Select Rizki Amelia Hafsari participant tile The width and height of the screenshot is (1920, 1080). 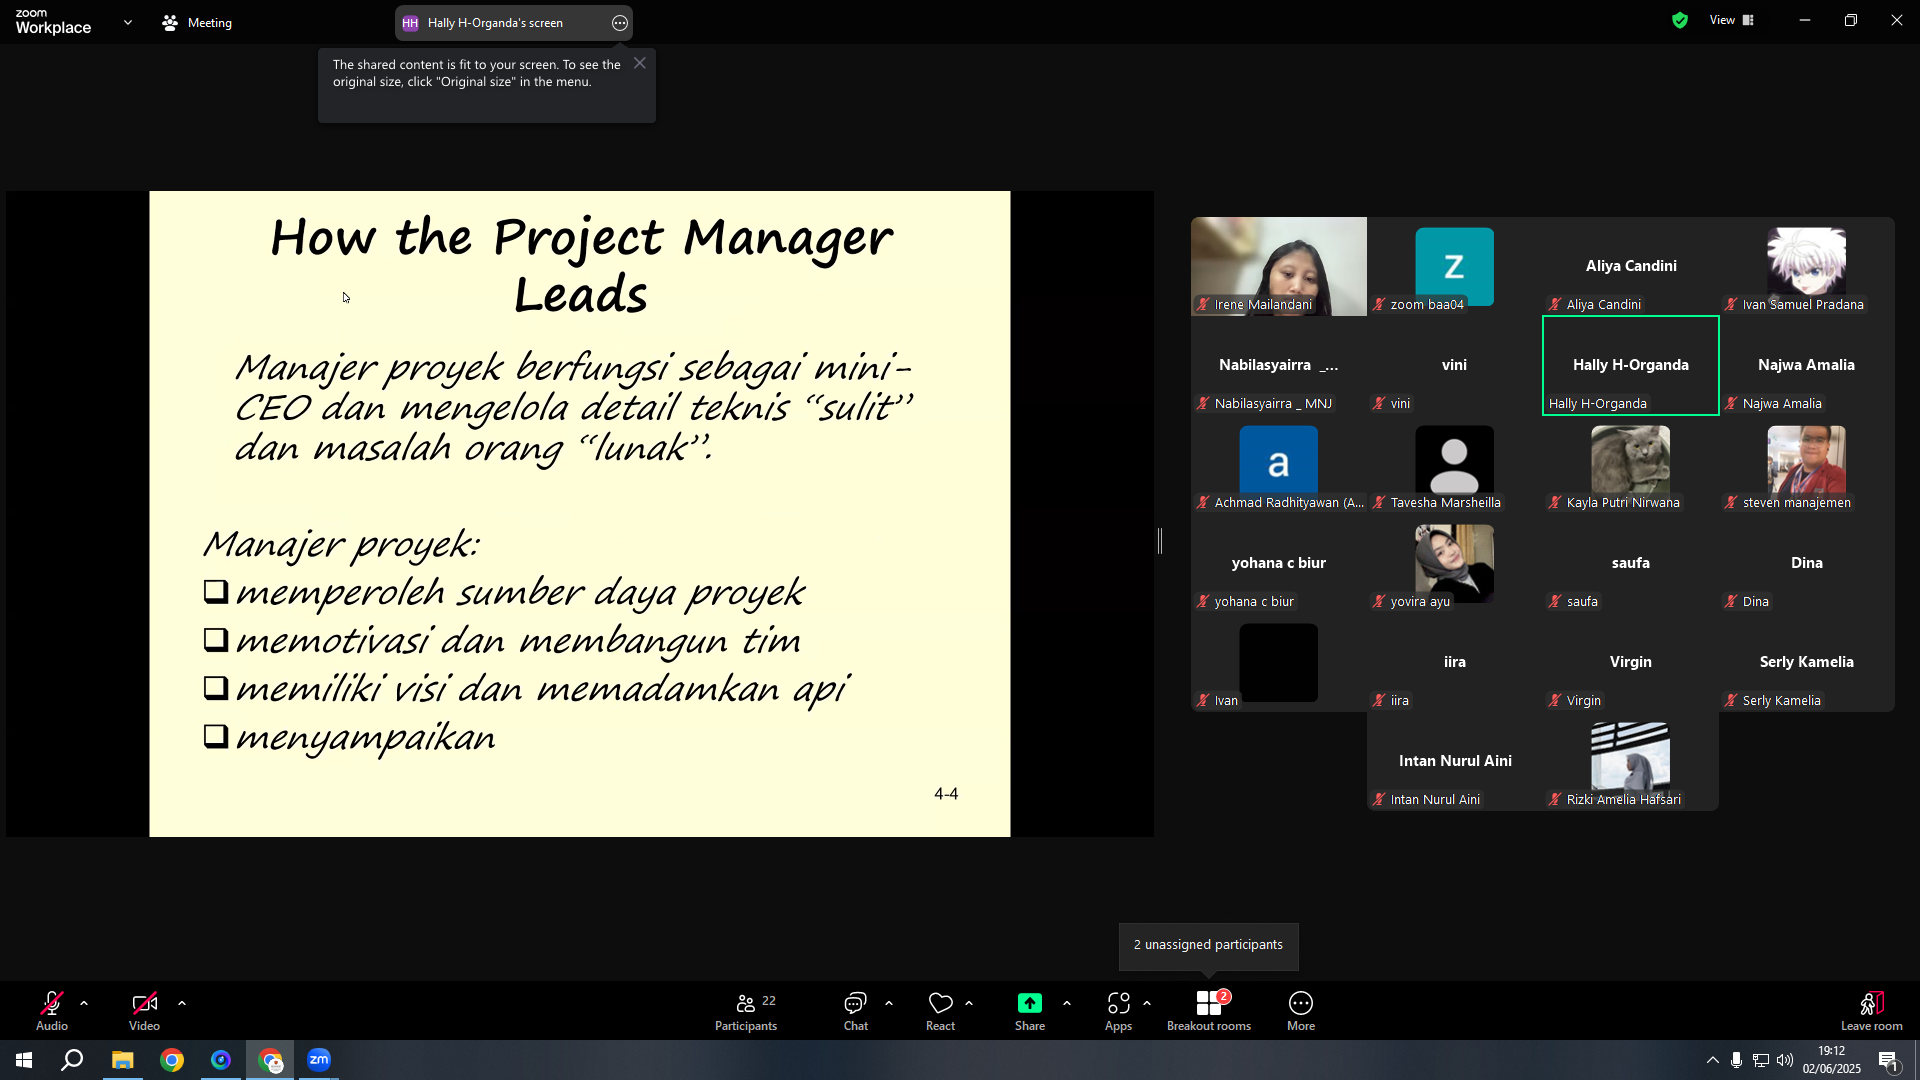pos(1631,761)
